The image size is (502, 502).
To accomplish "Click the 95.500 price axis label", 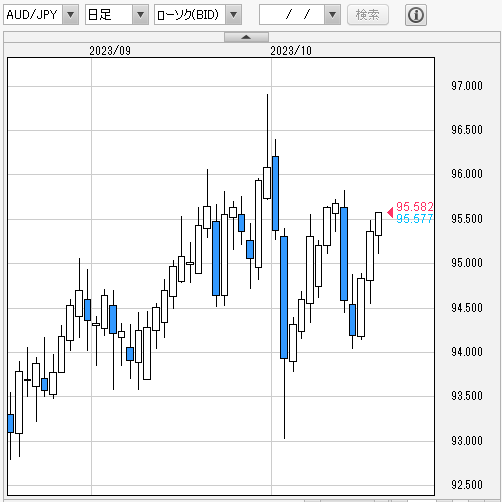I will pos(467,219).
